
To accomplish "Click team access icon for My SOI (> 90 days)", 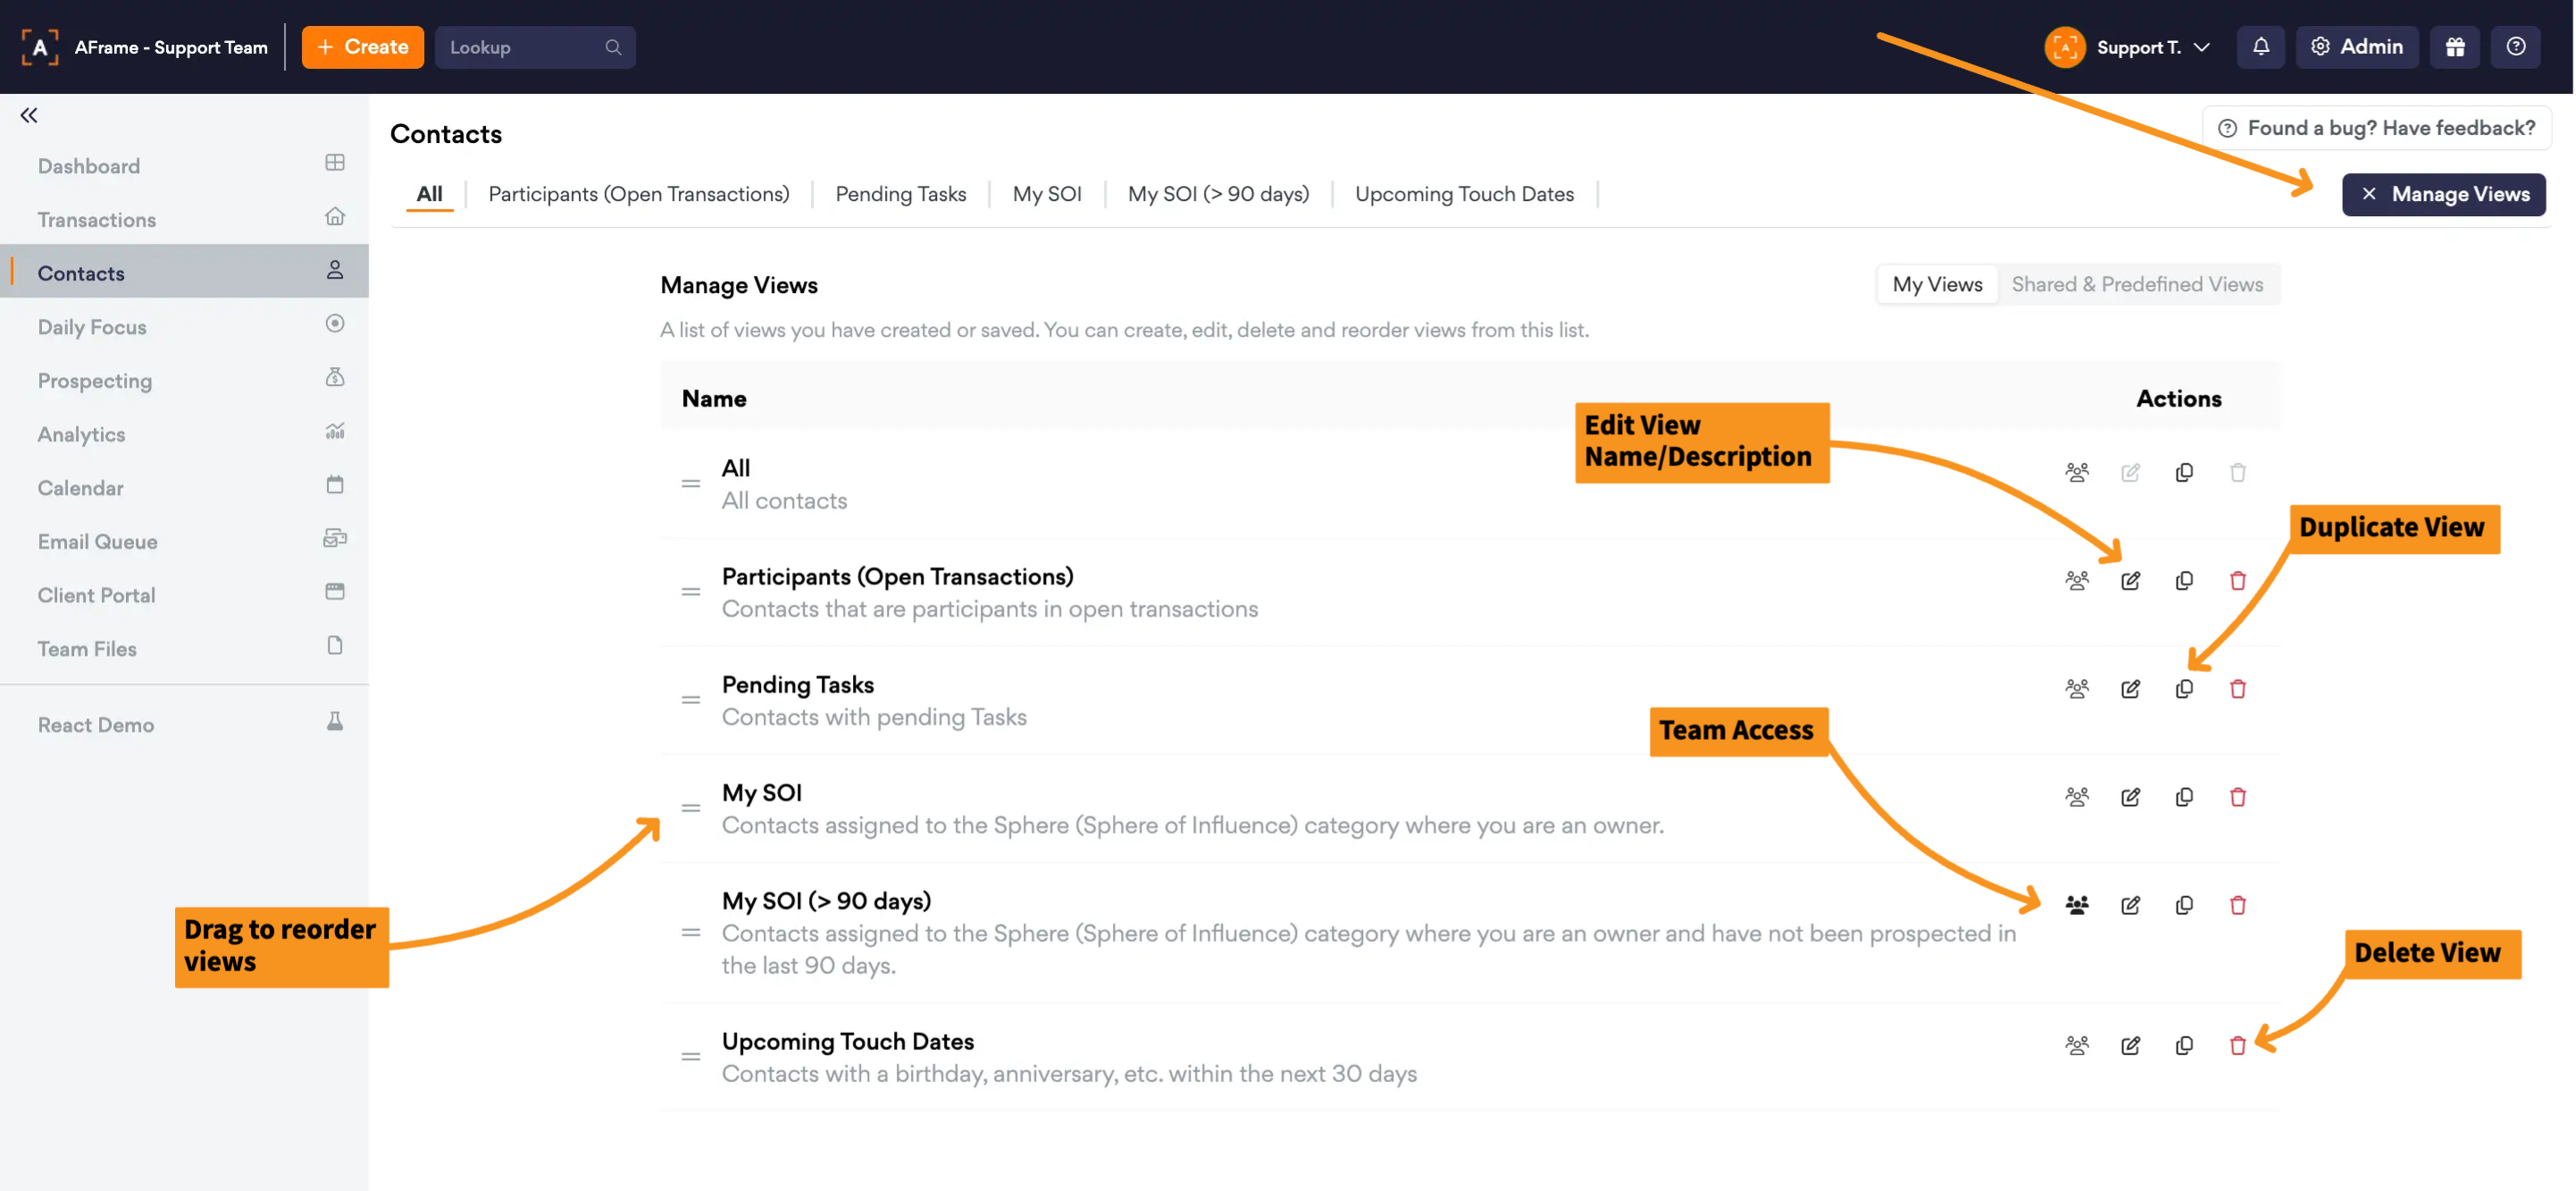I will (x=2076, y=905).
